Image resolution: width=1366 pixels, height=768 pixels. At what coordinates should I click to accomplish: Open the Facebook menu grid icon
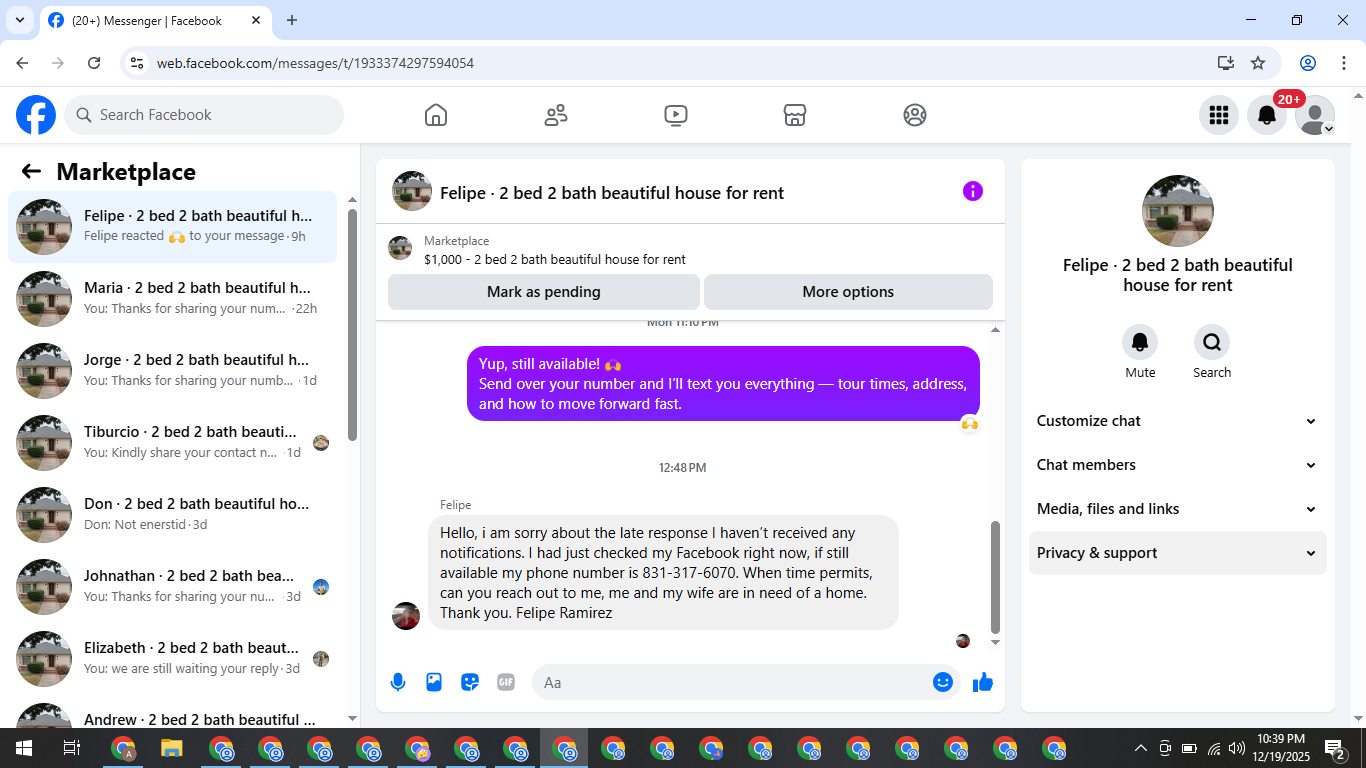[x=1219, y=115]
